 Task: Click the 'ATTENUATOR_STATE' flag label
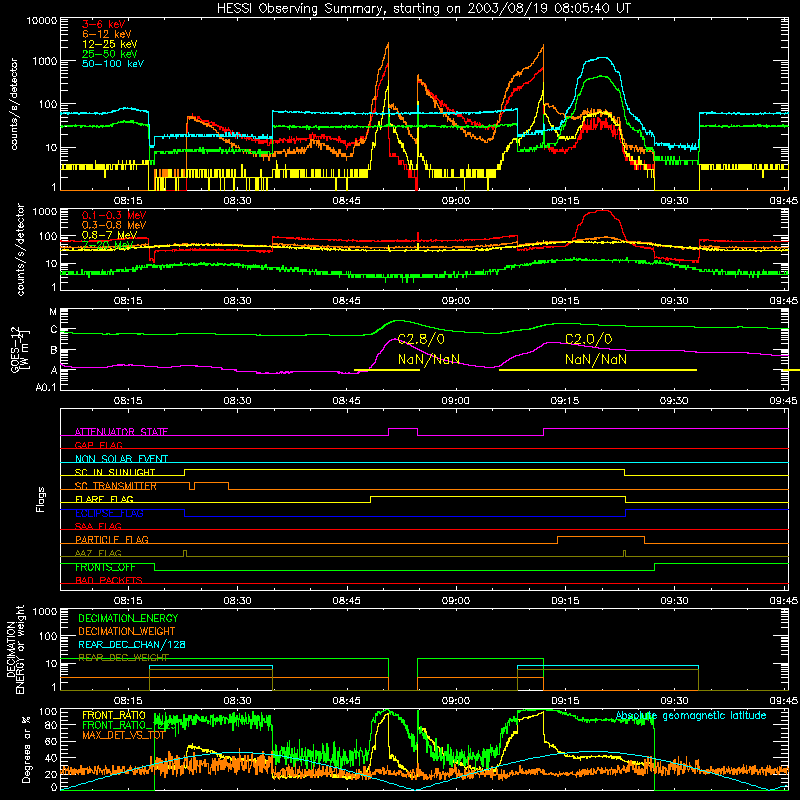(121, 432)
